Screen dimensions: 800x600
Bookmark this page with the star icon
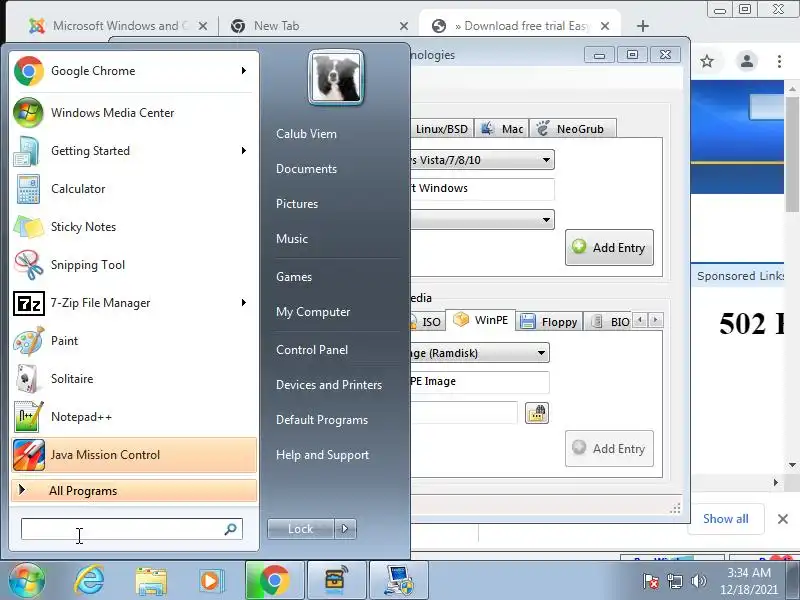707,62
